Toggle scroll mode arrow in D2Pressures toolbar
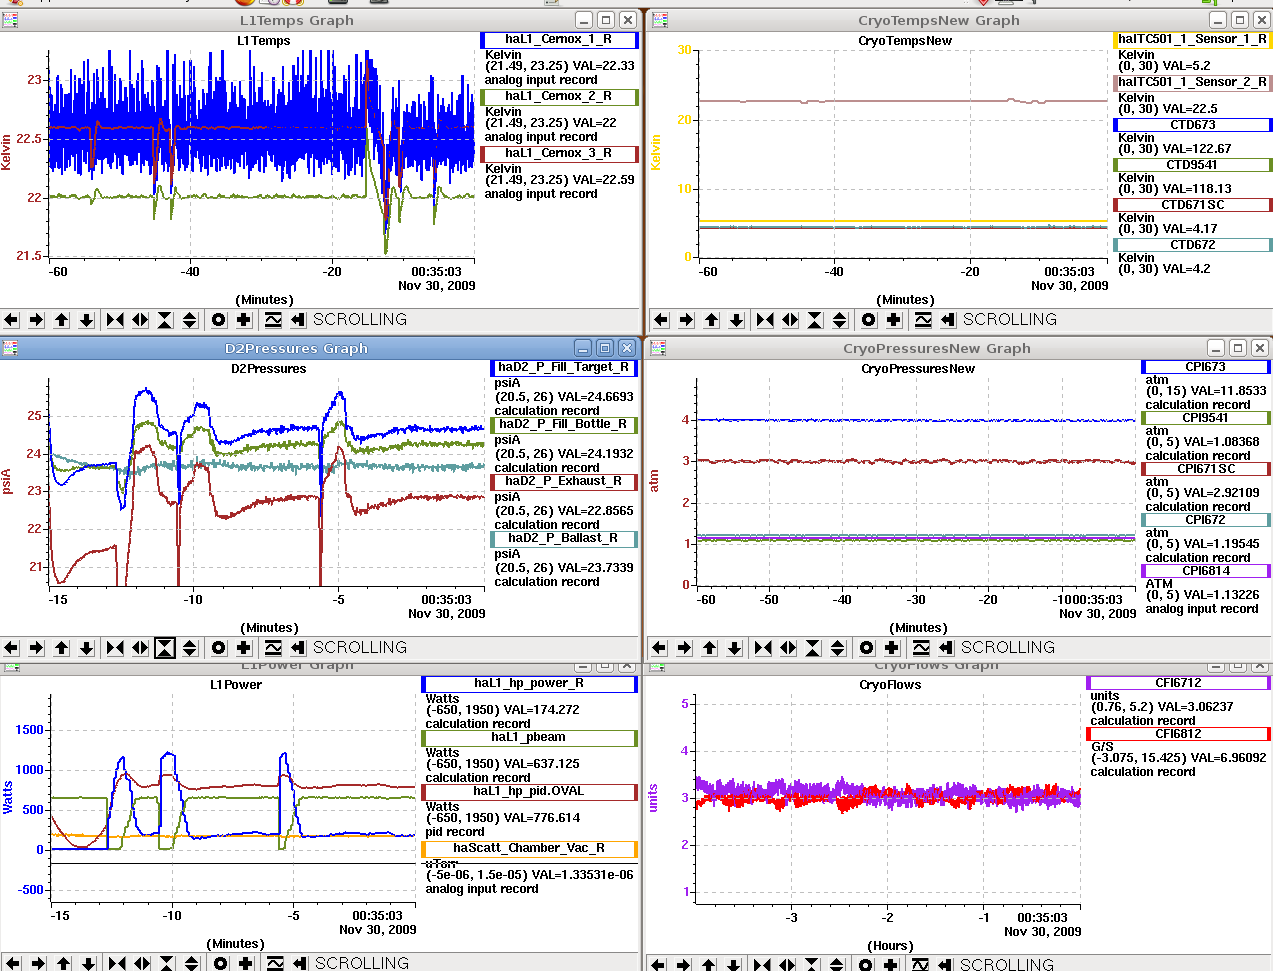This screenshot has width=1273, height=971. (298, 648)
